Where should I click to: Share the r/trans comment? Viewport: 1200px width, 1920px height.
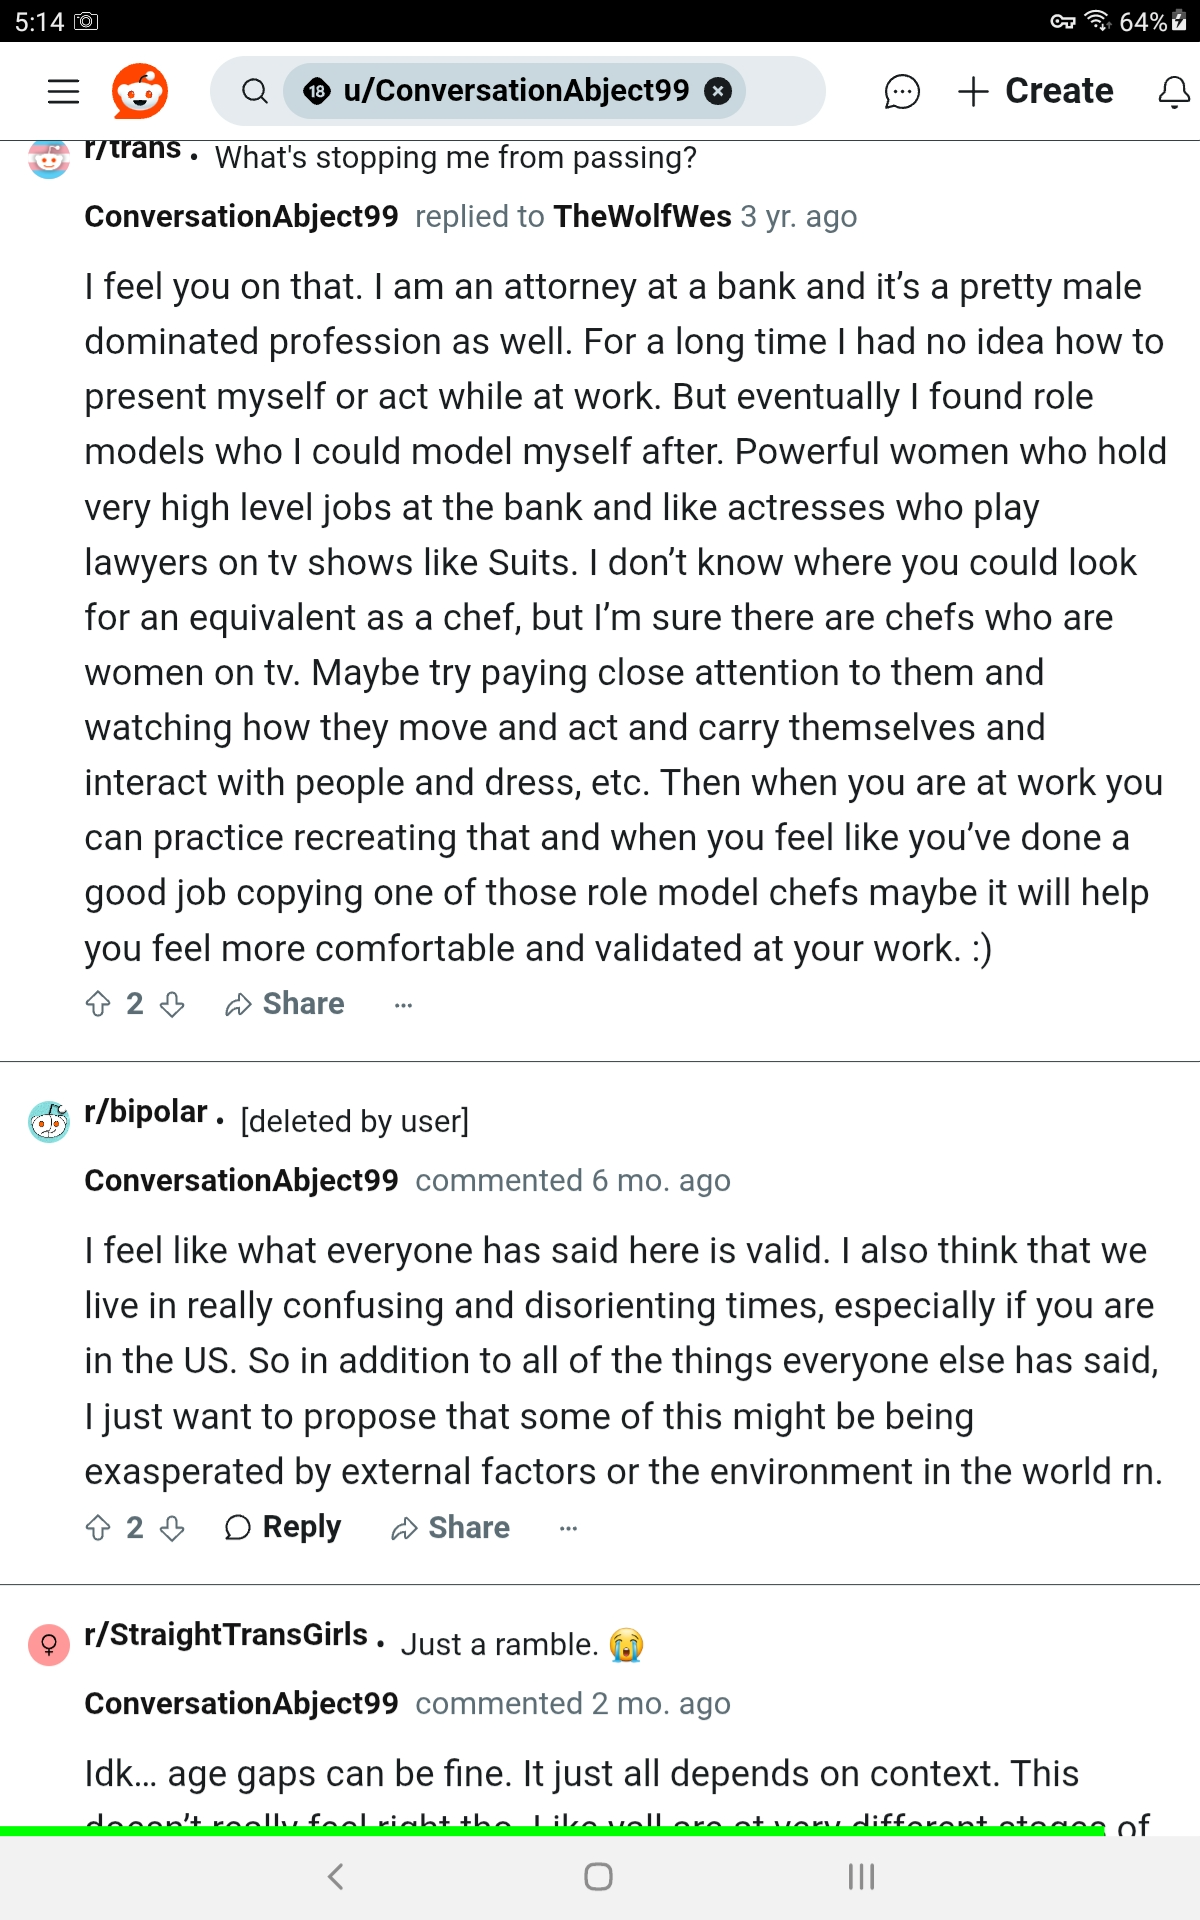285,1004
